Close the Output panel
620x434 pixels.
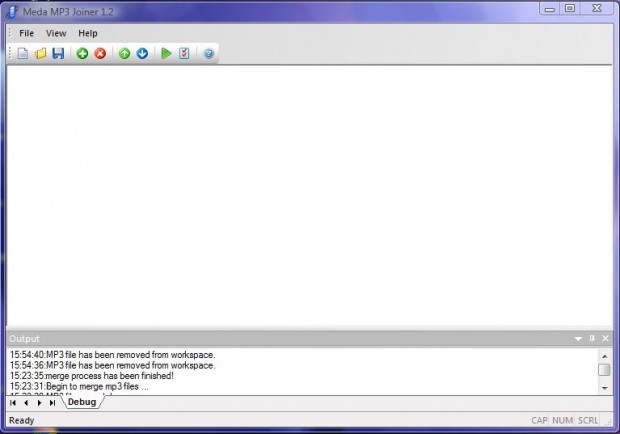click(605, 338)
